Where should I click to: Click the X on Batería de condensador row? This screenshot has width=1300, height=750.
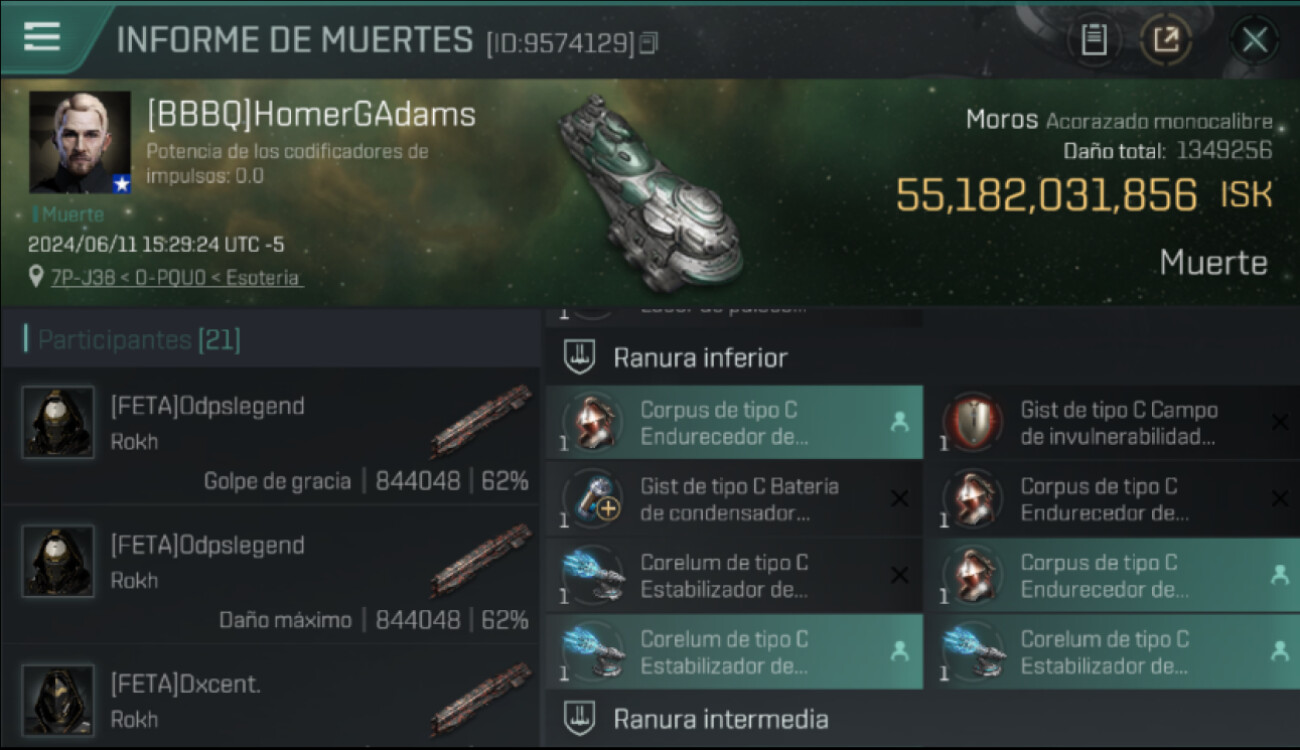coord(899,498)
